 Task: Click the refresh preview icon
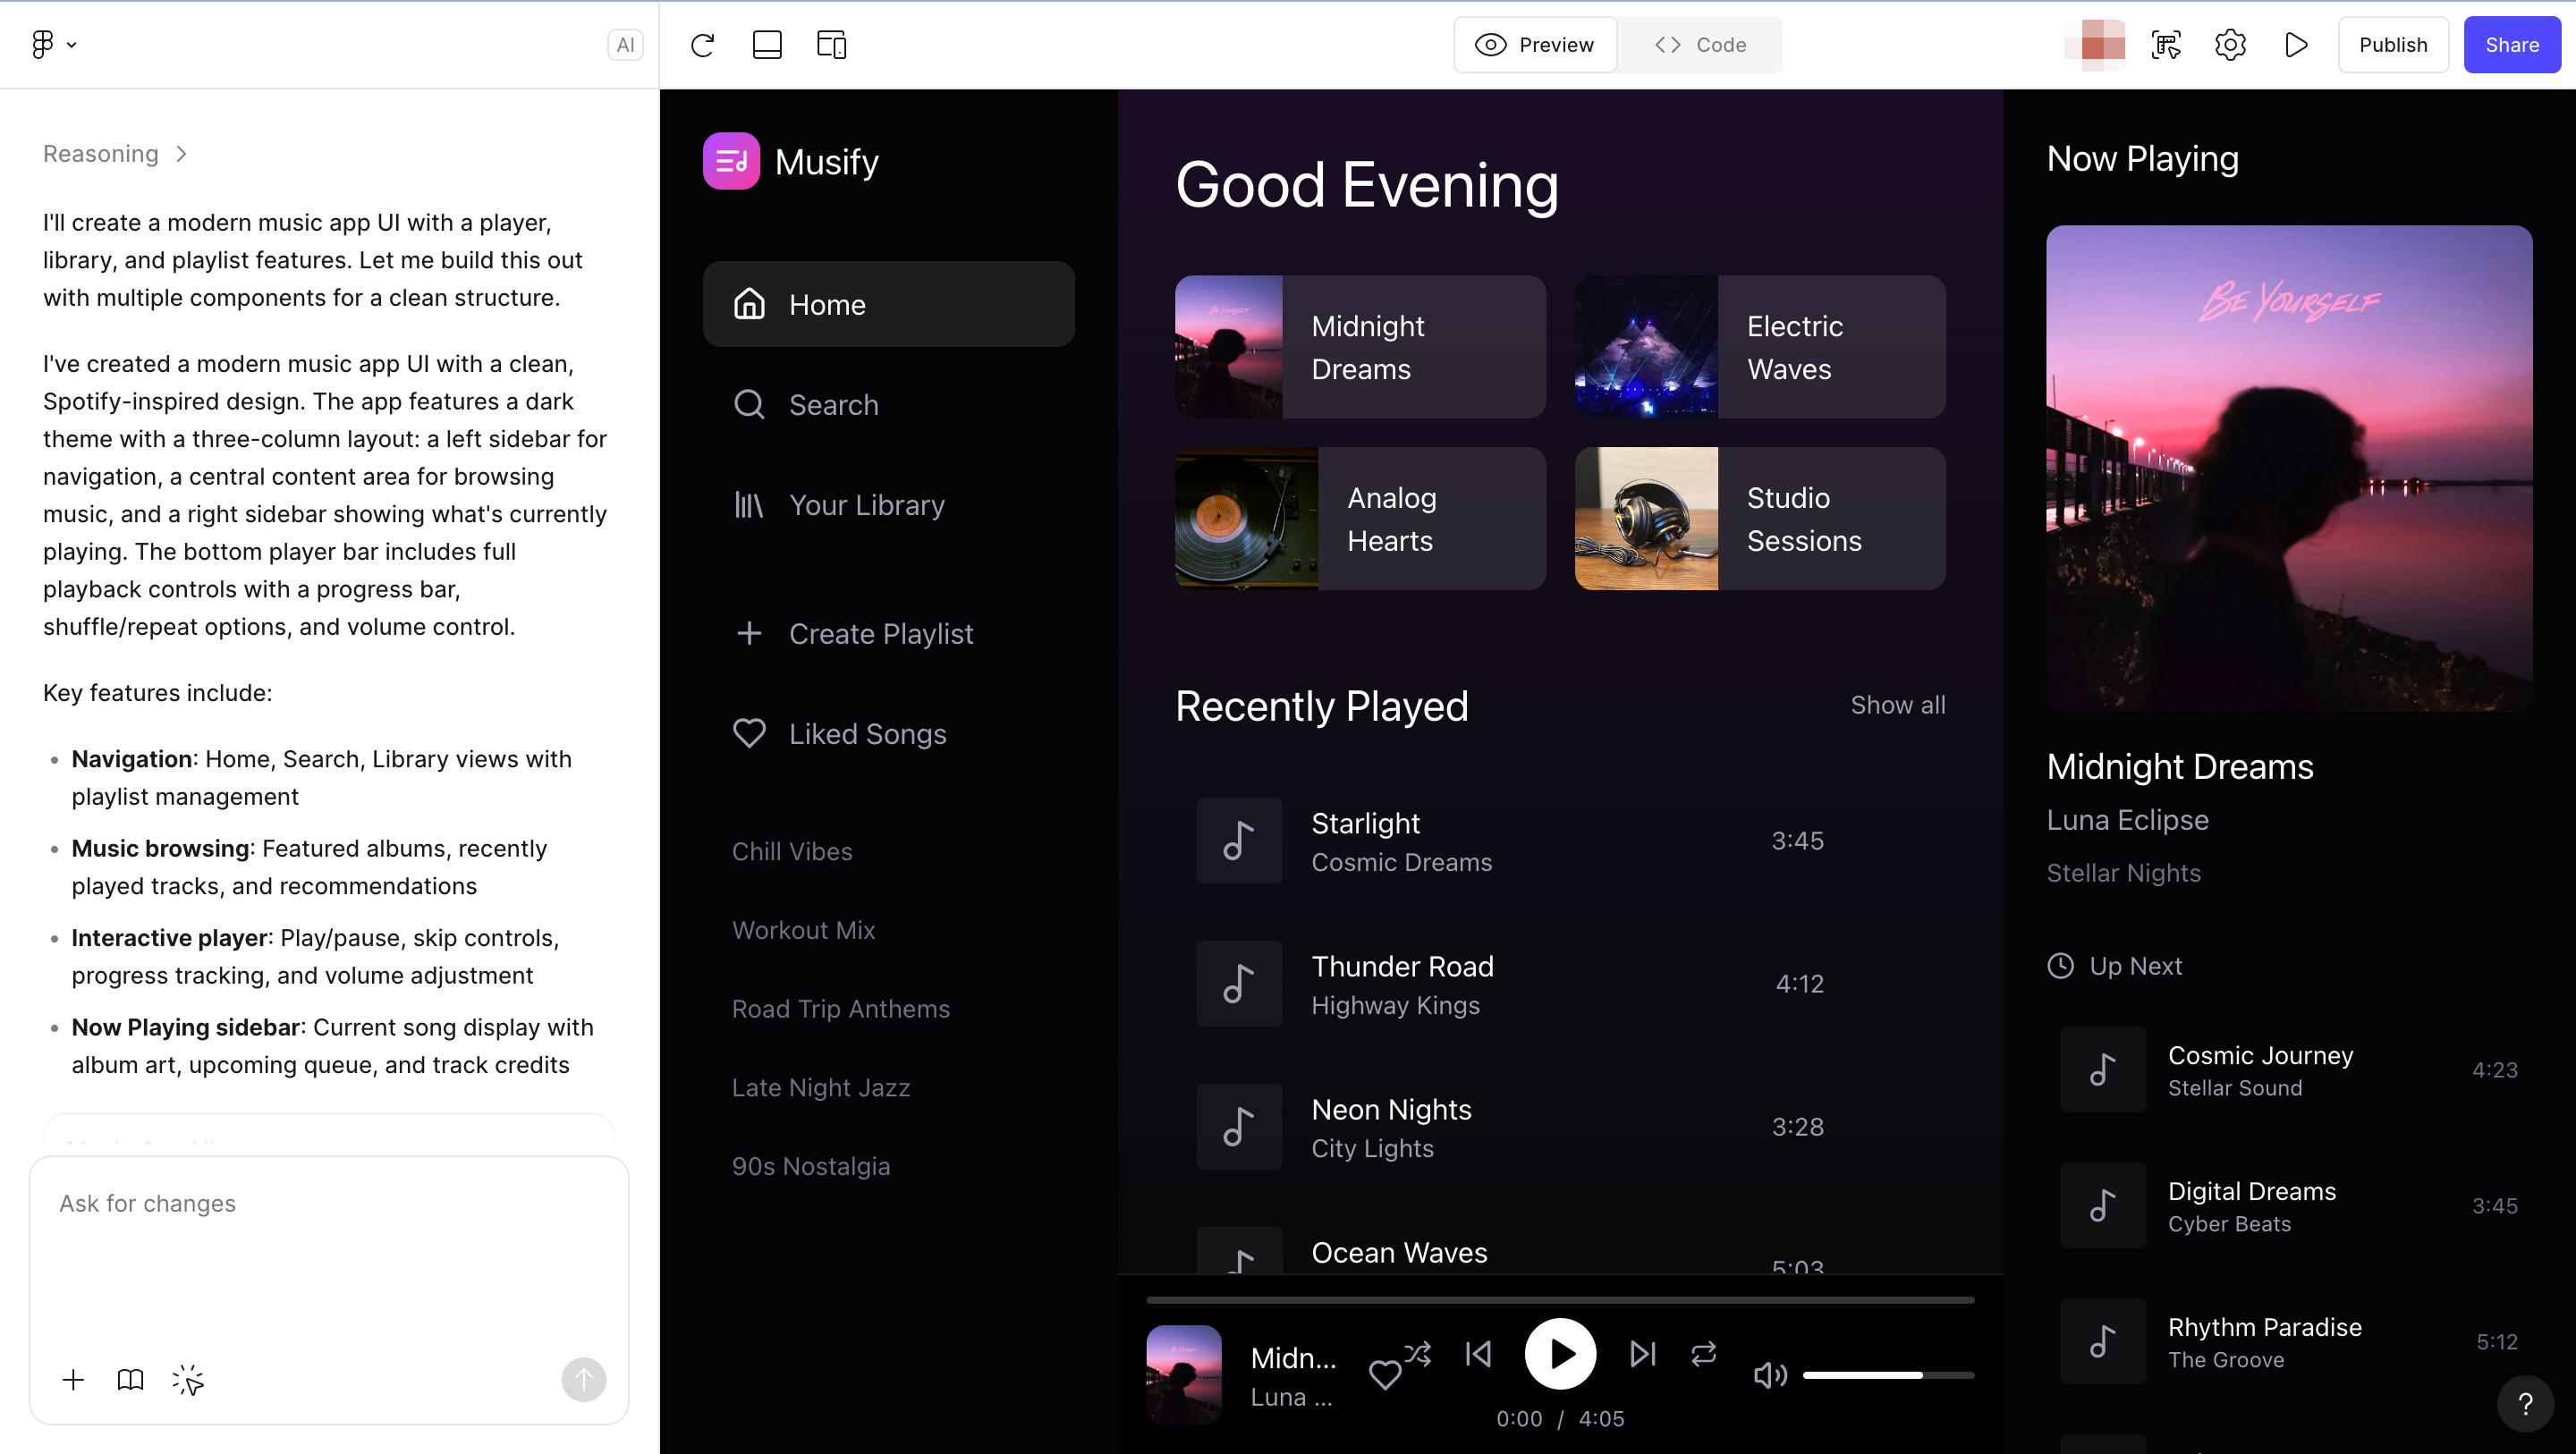coord(702,45)
